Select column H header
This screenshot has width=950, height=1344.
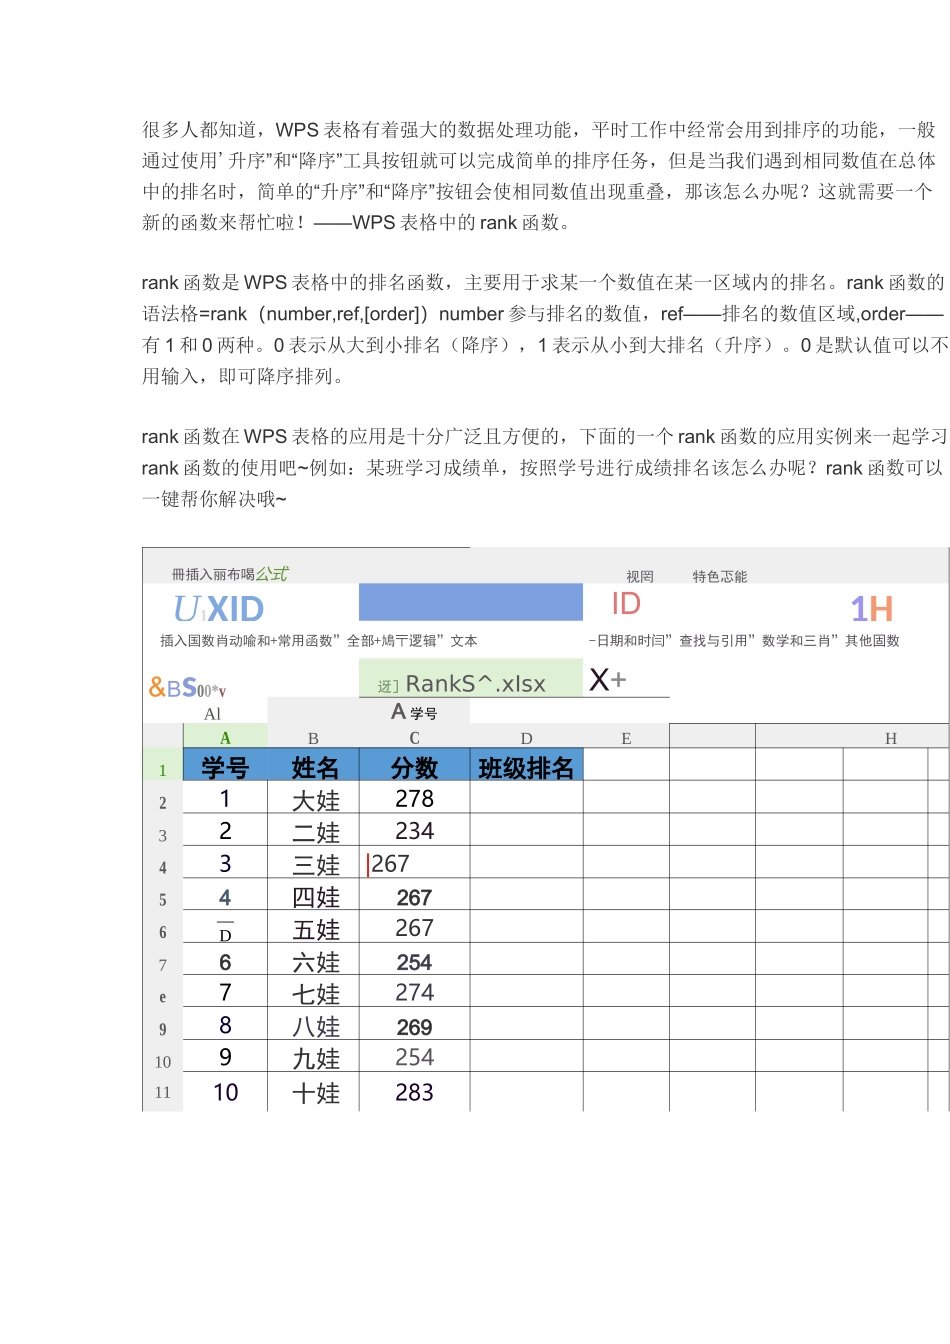(891, 738)
